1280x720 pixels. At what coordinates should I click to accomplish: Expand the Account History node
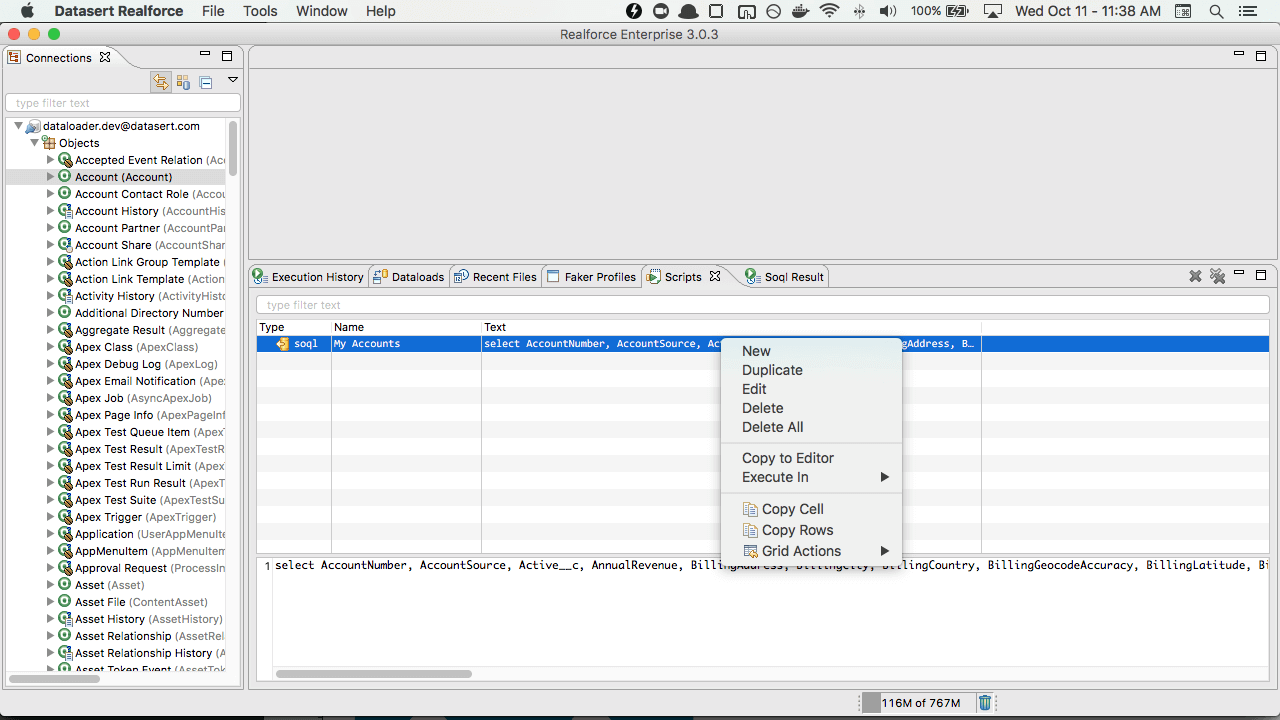click(x=51, y=211)
